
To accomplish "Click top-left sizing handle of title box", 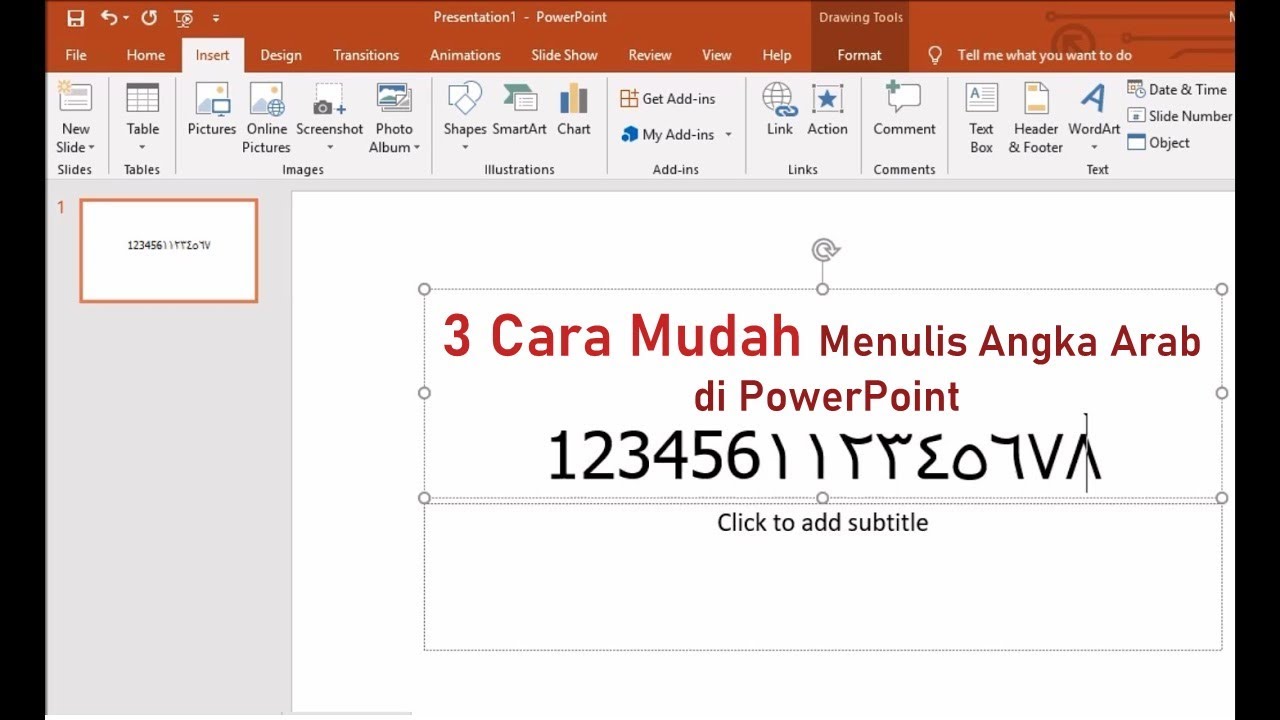I will [424, 289].
